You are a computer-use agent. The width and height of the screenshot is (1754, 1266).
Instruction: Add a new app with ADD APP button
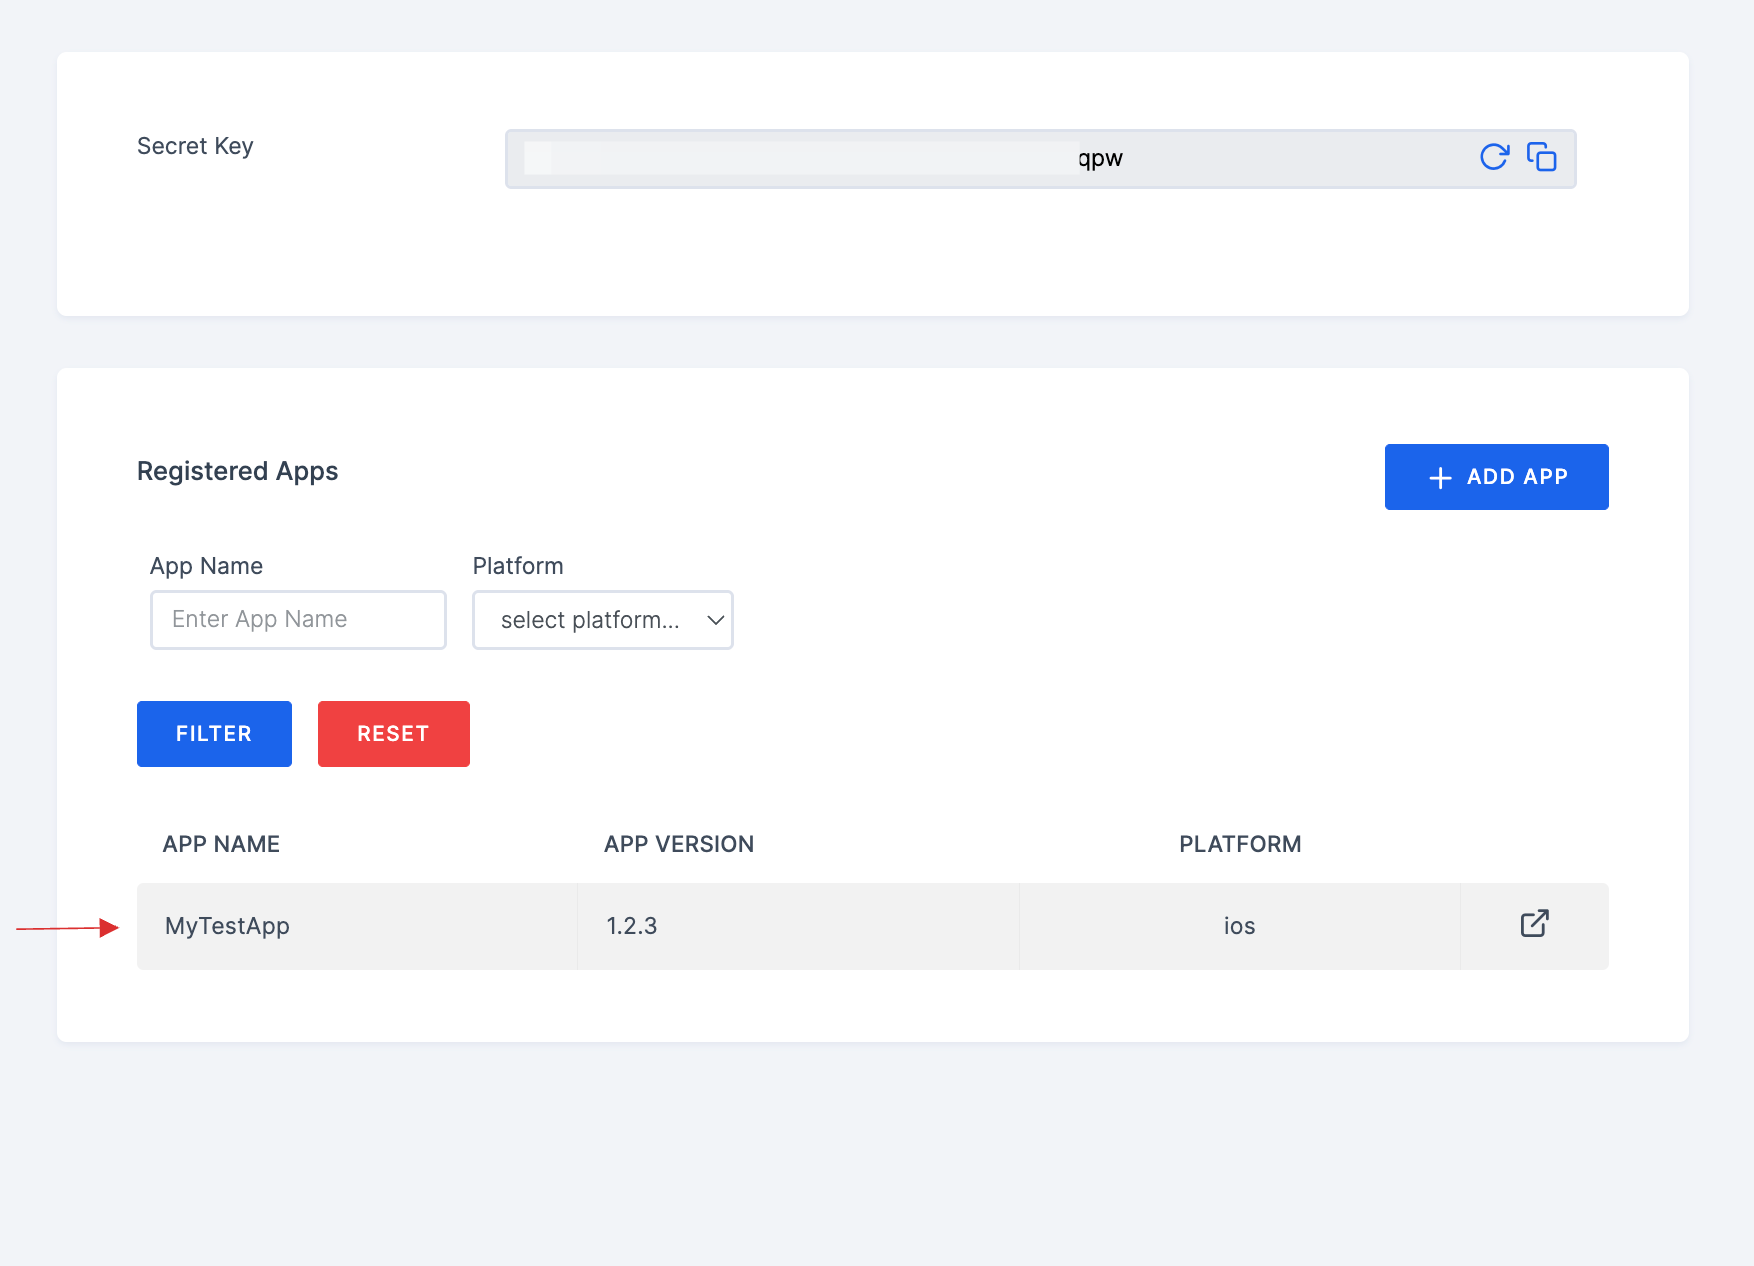(1496, 477)
